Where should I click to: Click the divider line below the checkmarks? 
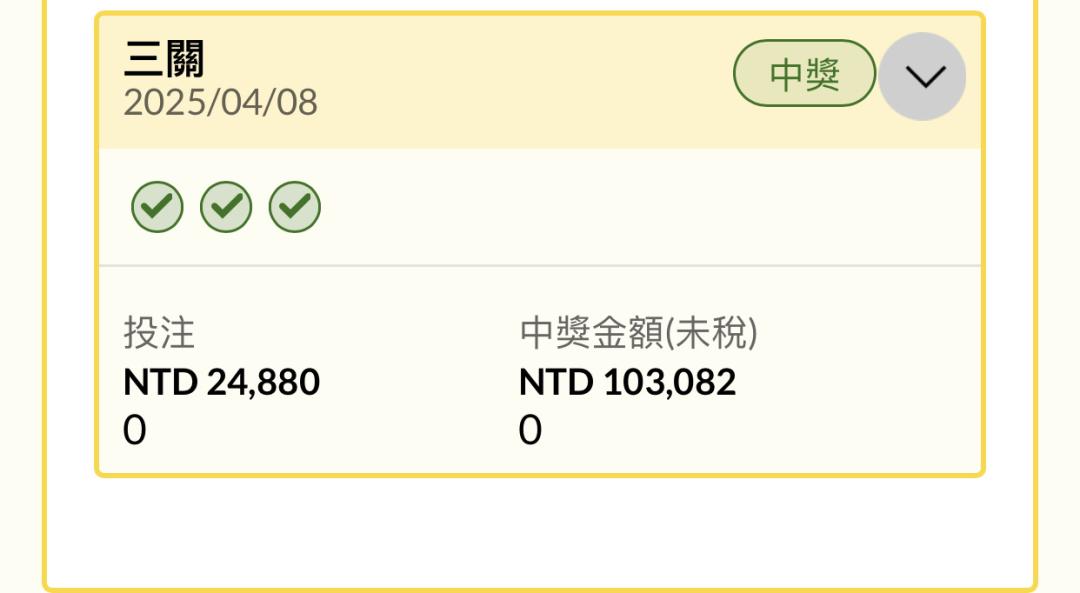click(x=540, y=265)
